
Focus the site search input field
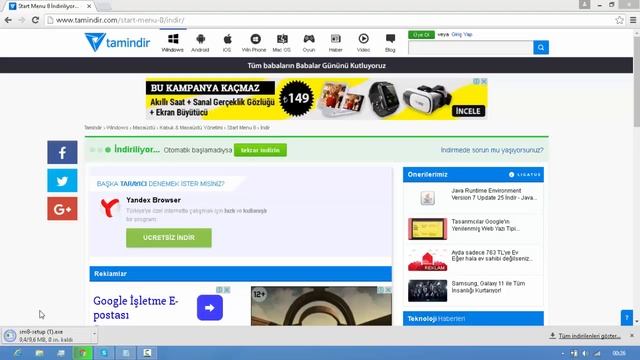pyautogui.click(x=471, y=48)
